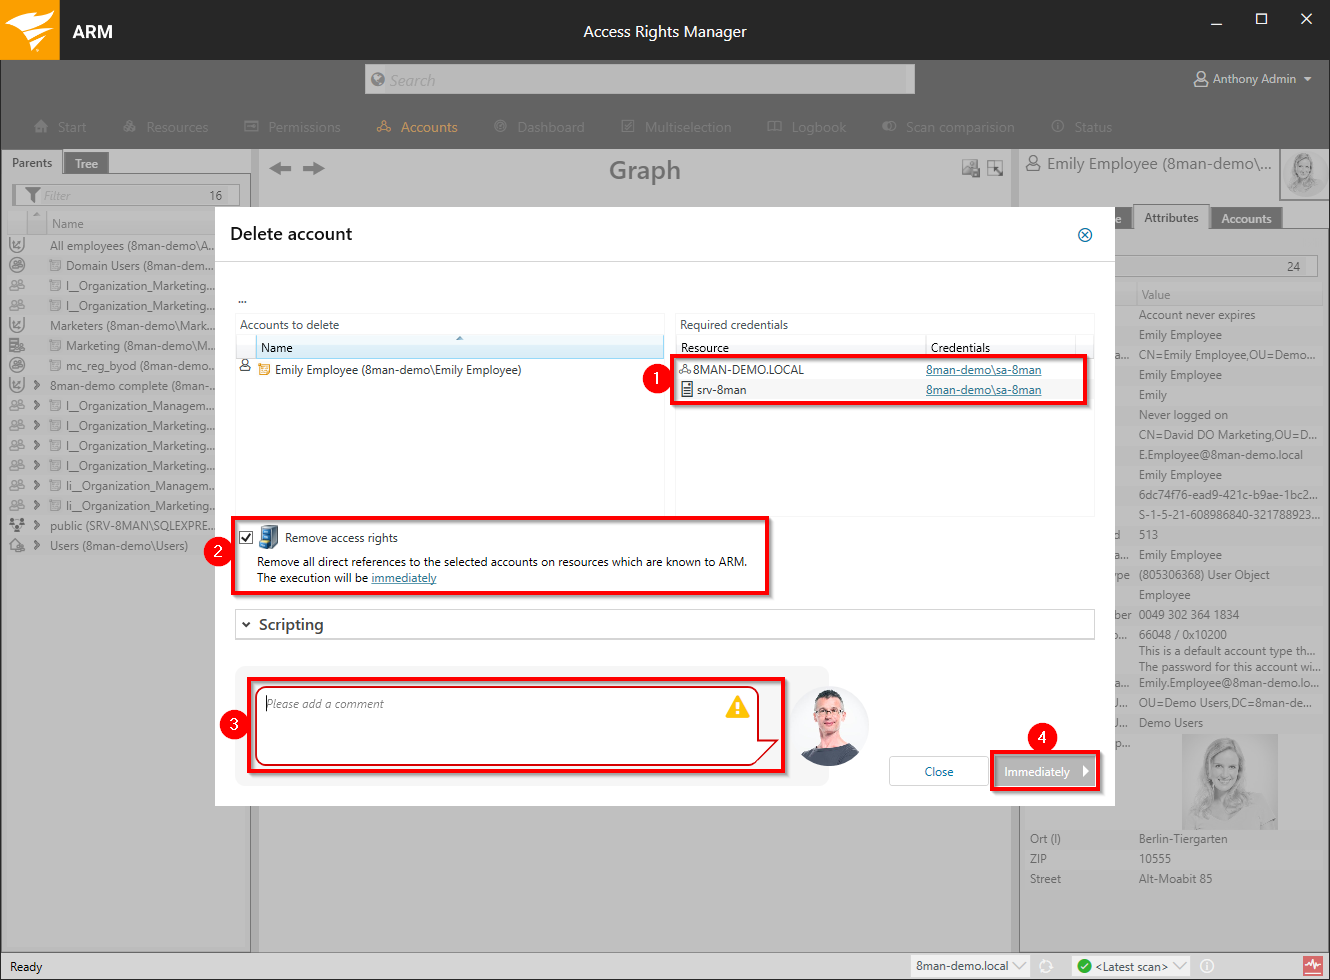This screenshot has width=1330, height=980.
Task: Click the refresh icon in status bar
Action: coord(1046,966)
